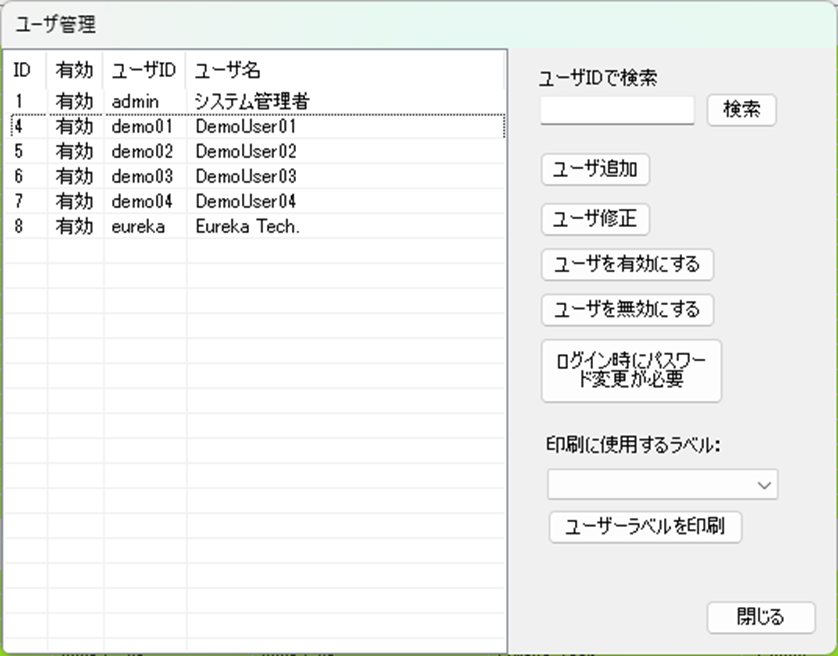The height and width of the screenshot is (656, 838).
Task: Click ユーザーラベルを印刷 button
Action: click(x=645, y=526)
